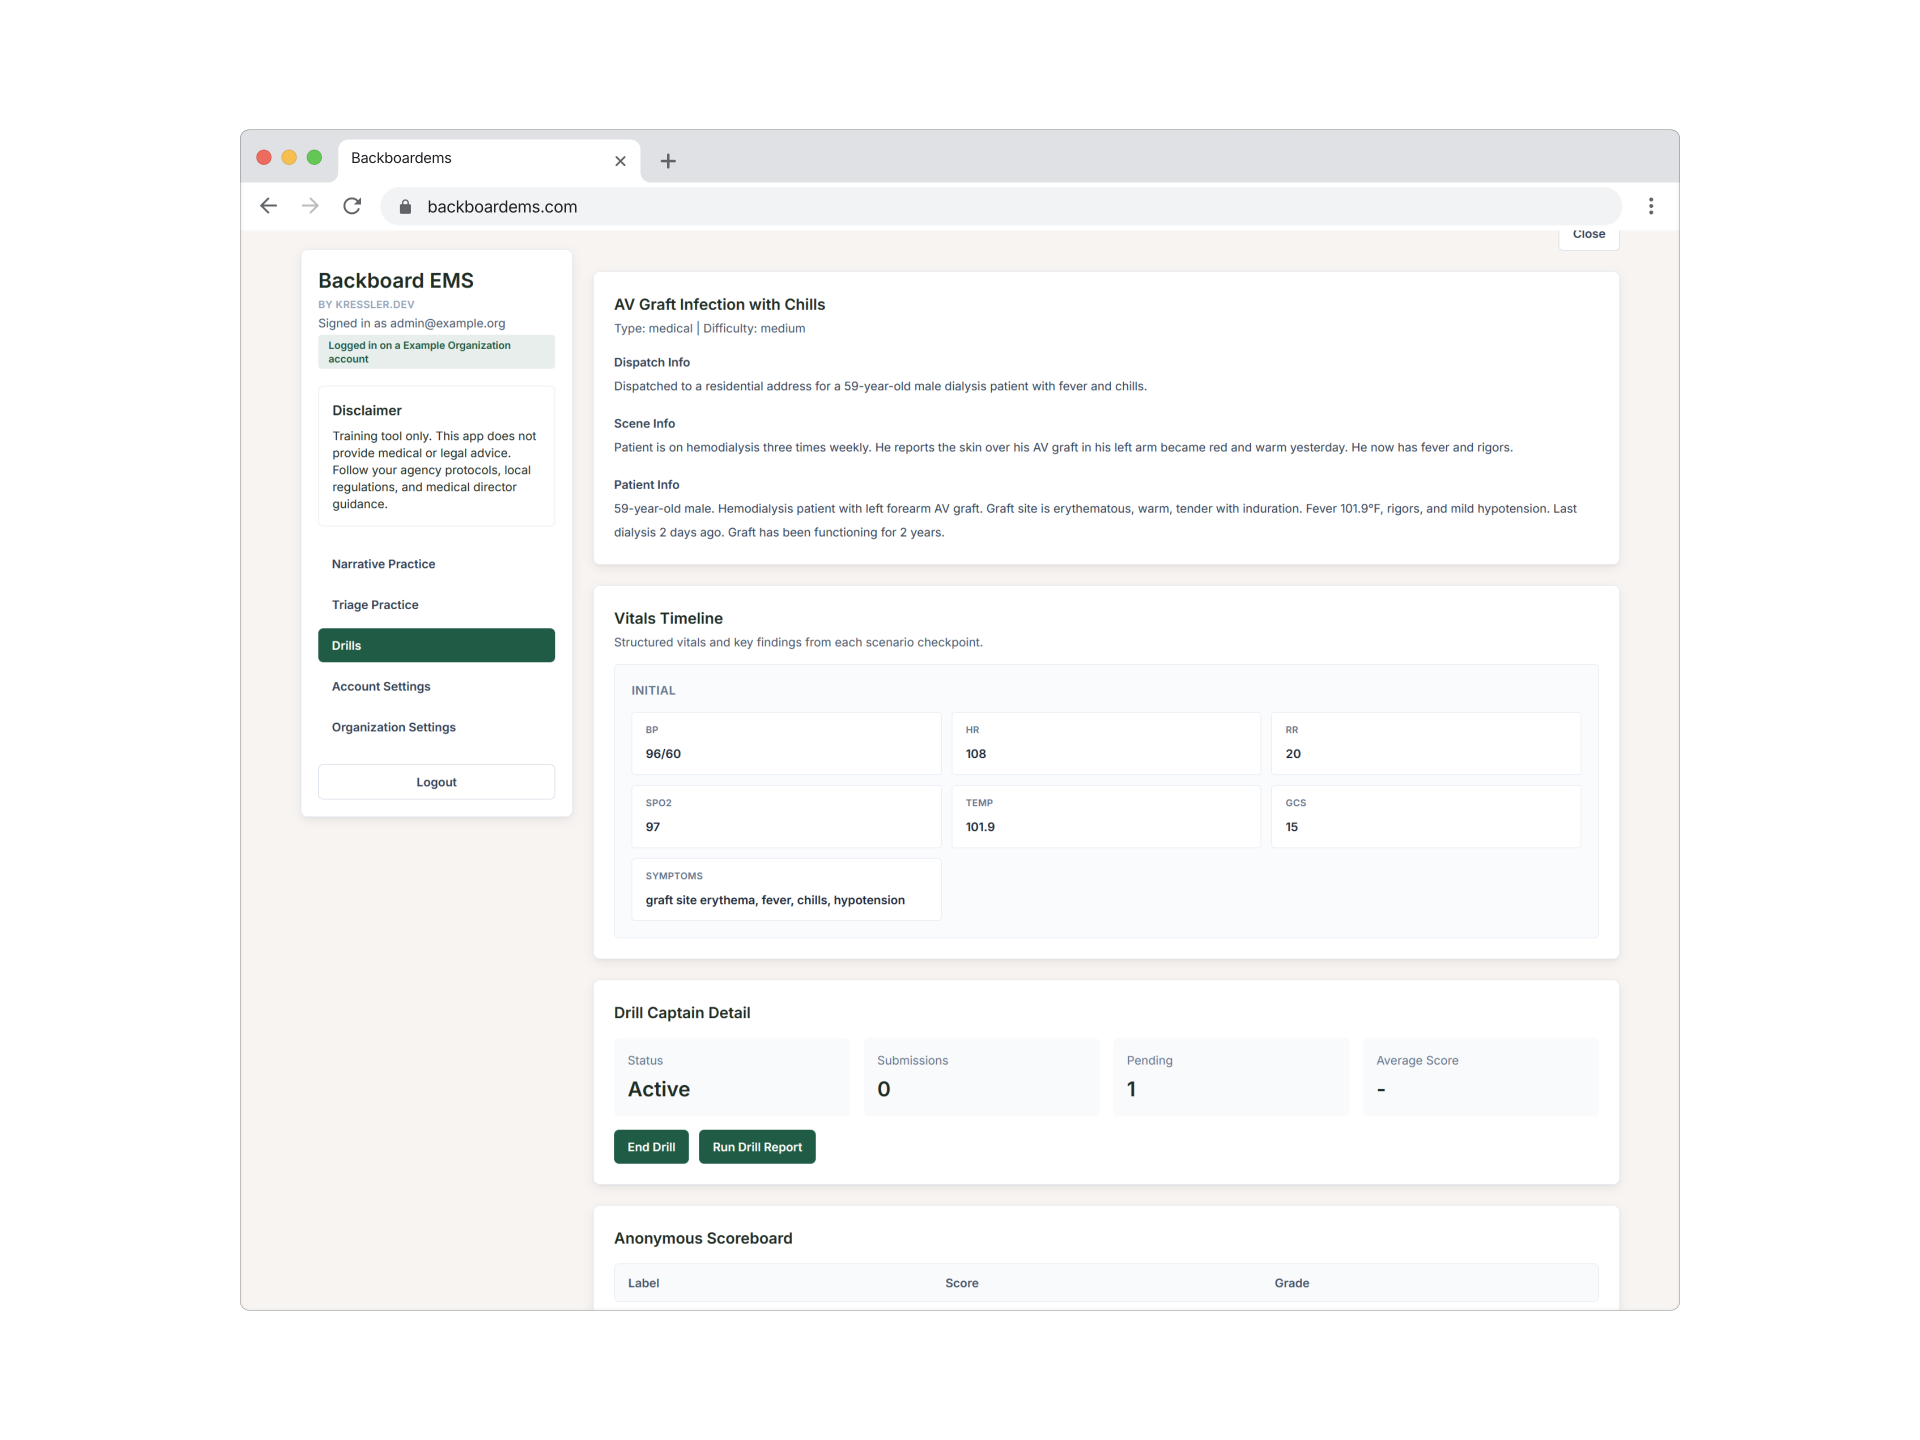Click the Signed in as admin@example.org text
The width and height of the screenshot is (1920, 1440).
(412, 323)
